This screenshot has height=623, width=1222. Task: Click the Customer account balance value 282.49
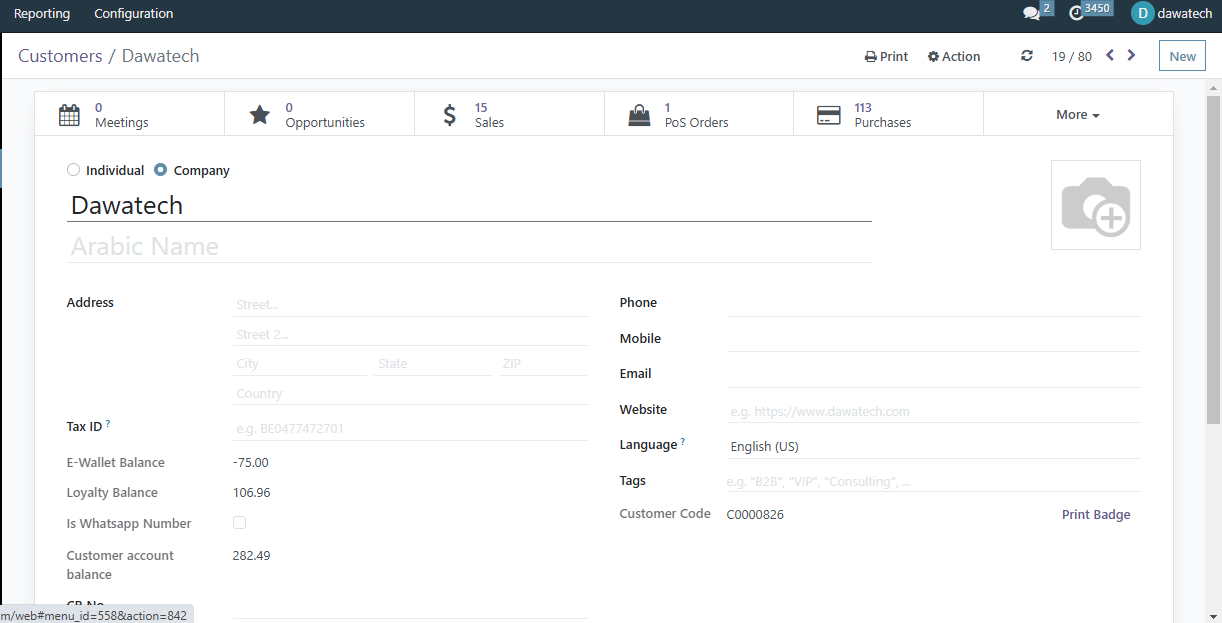[x=251, y=556]
